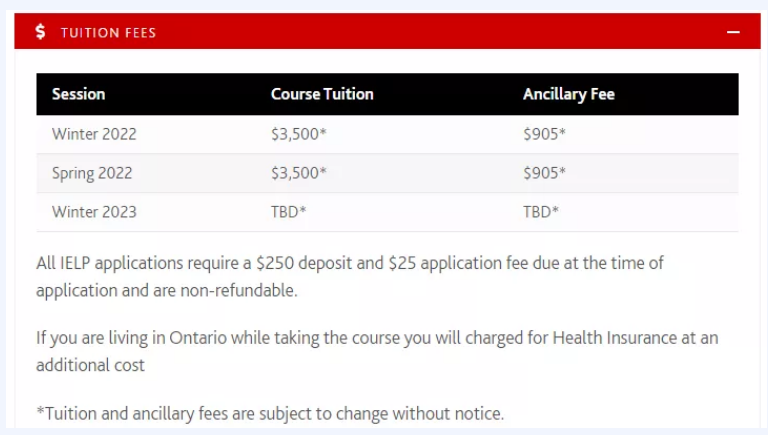The image size is (768, 435).
Task: Select the Winter 2022 session cell
Action: point(94,134)
